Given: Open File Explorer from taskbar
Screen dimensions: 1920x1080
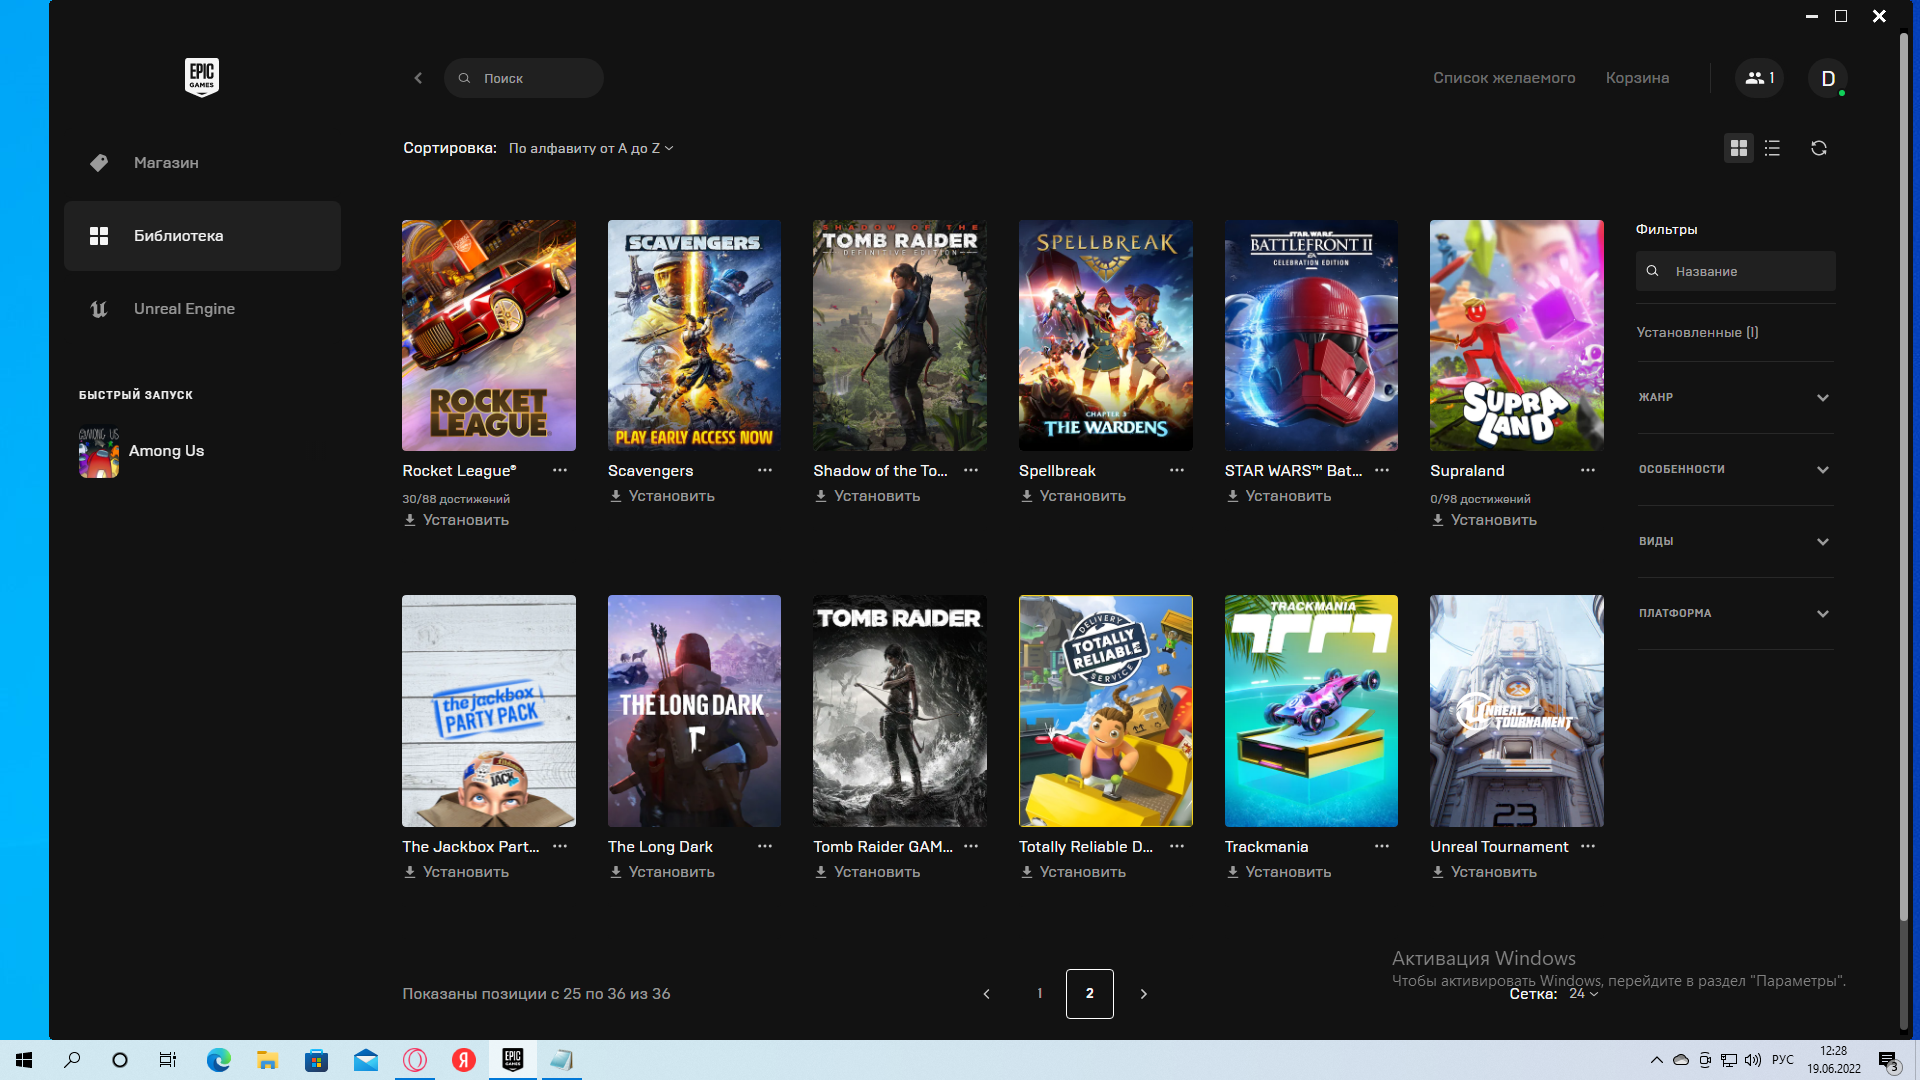Looking at the screenshot, I should [x=267, y=1060].
